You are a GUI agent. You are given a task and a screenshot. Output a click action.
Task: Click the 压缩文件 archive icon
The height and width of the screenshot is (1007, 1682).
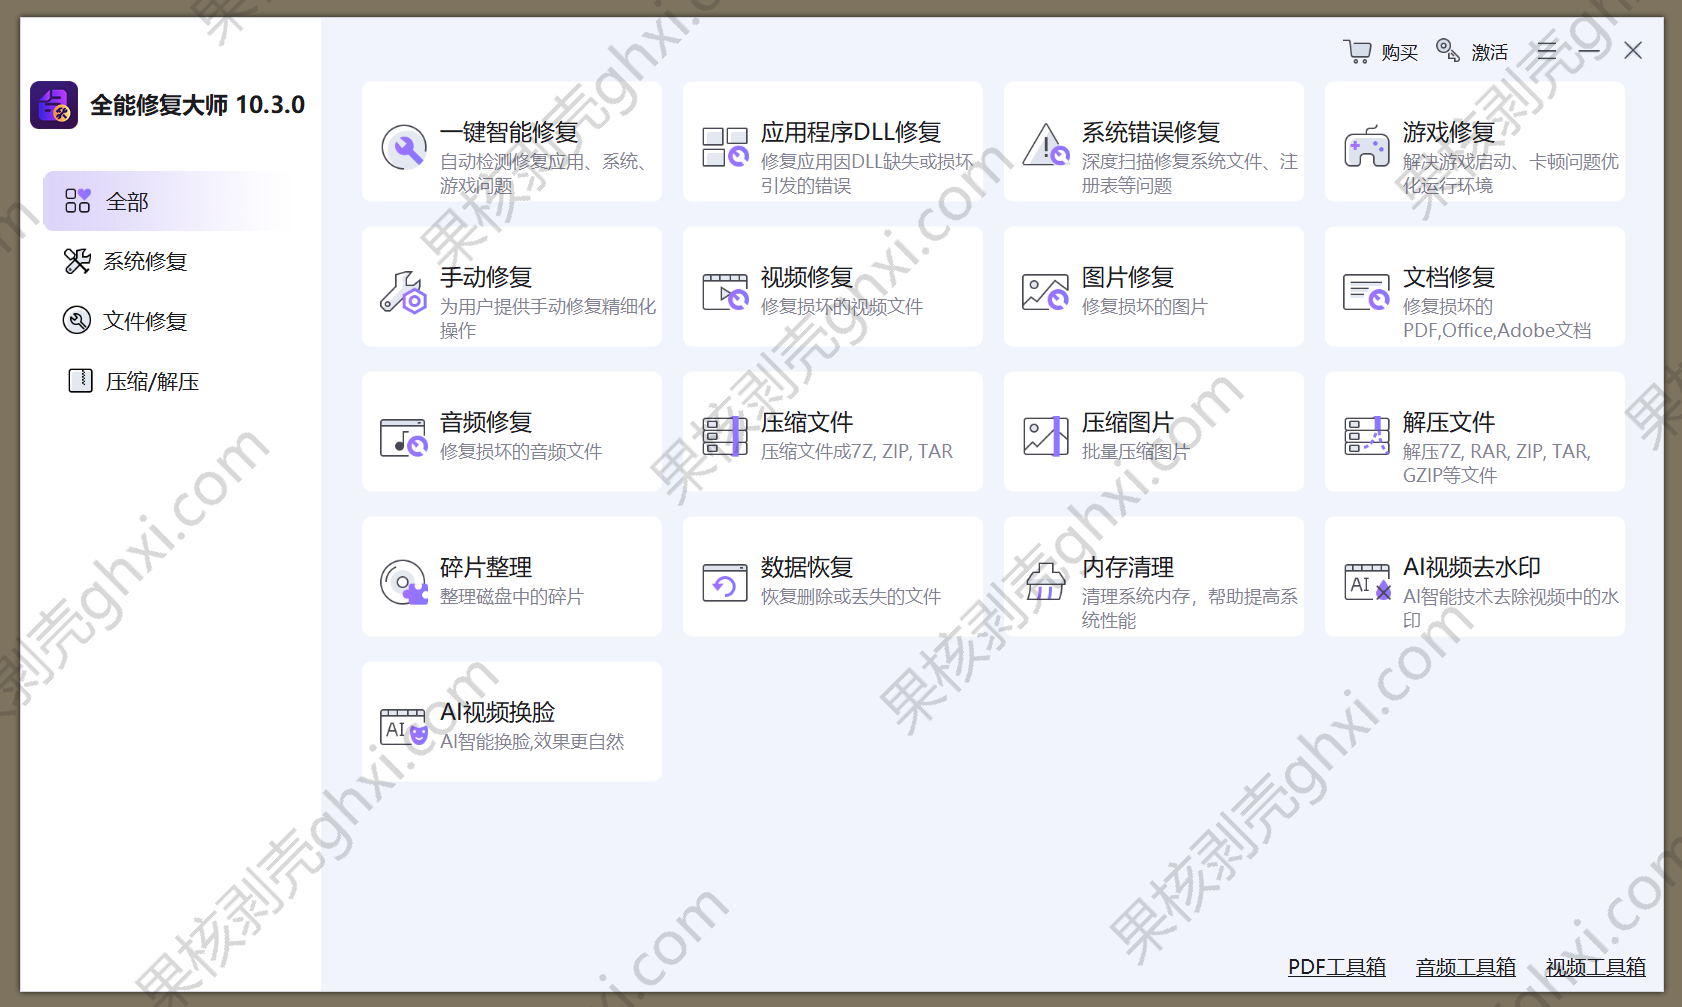pos(725,437)
